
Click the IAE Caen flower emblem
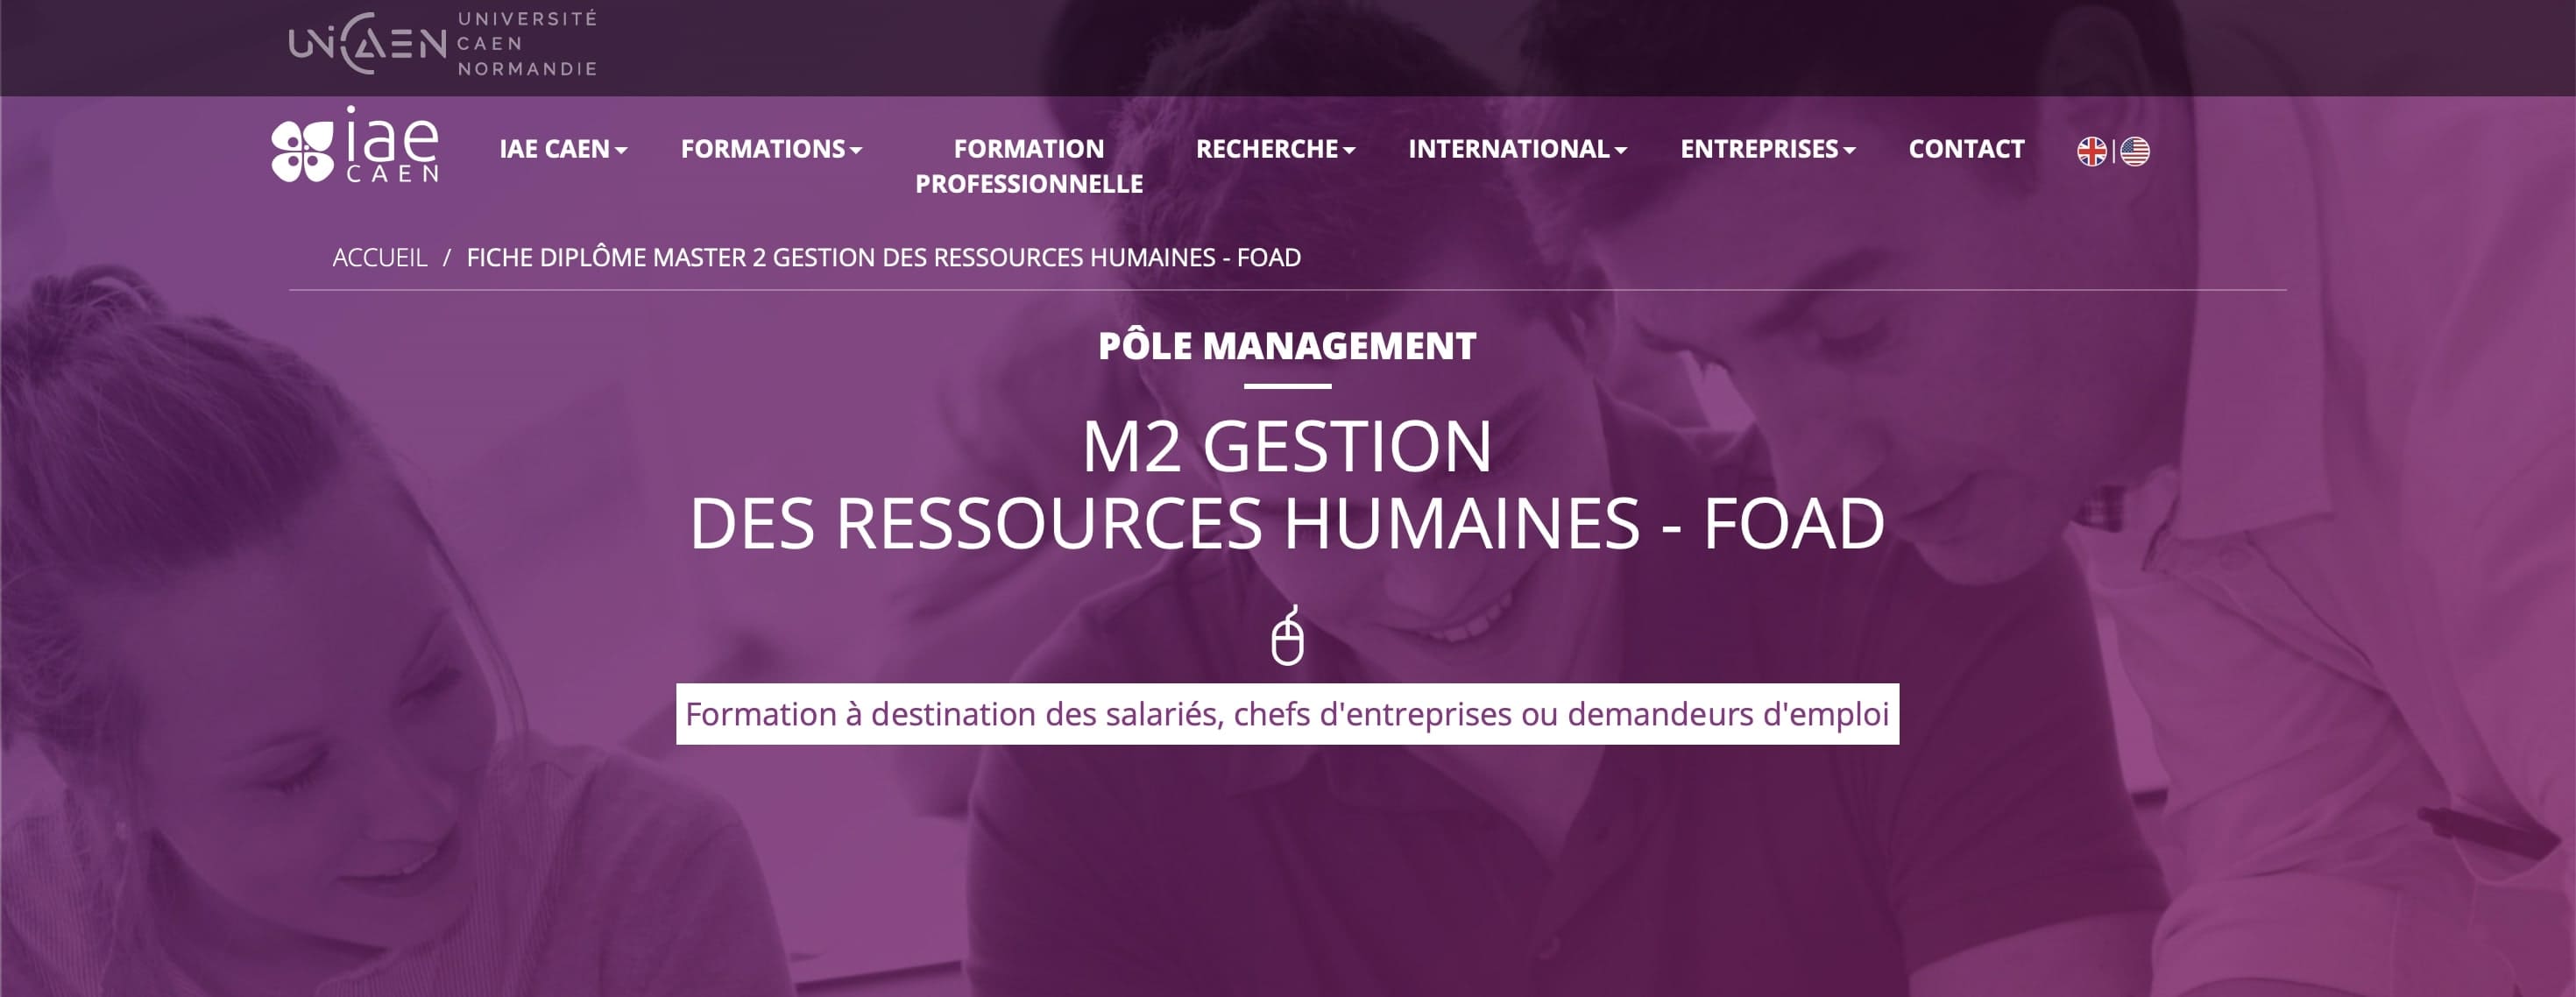[302, 151]
